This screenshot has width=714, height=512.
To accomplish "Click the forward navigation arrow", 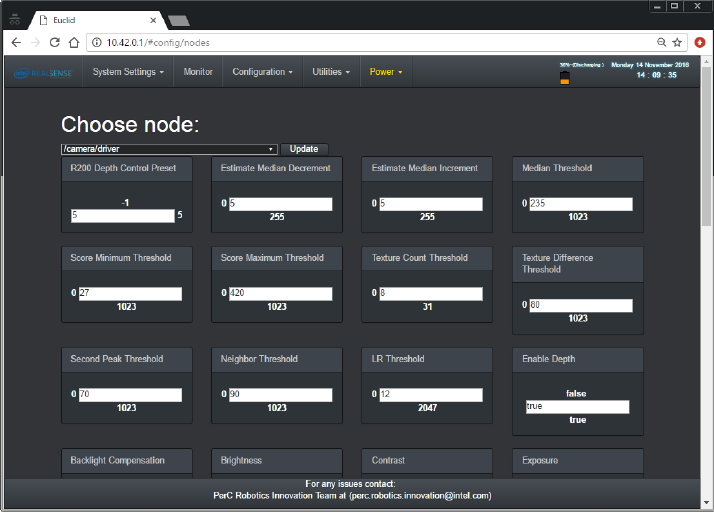I will coord(36,42).
